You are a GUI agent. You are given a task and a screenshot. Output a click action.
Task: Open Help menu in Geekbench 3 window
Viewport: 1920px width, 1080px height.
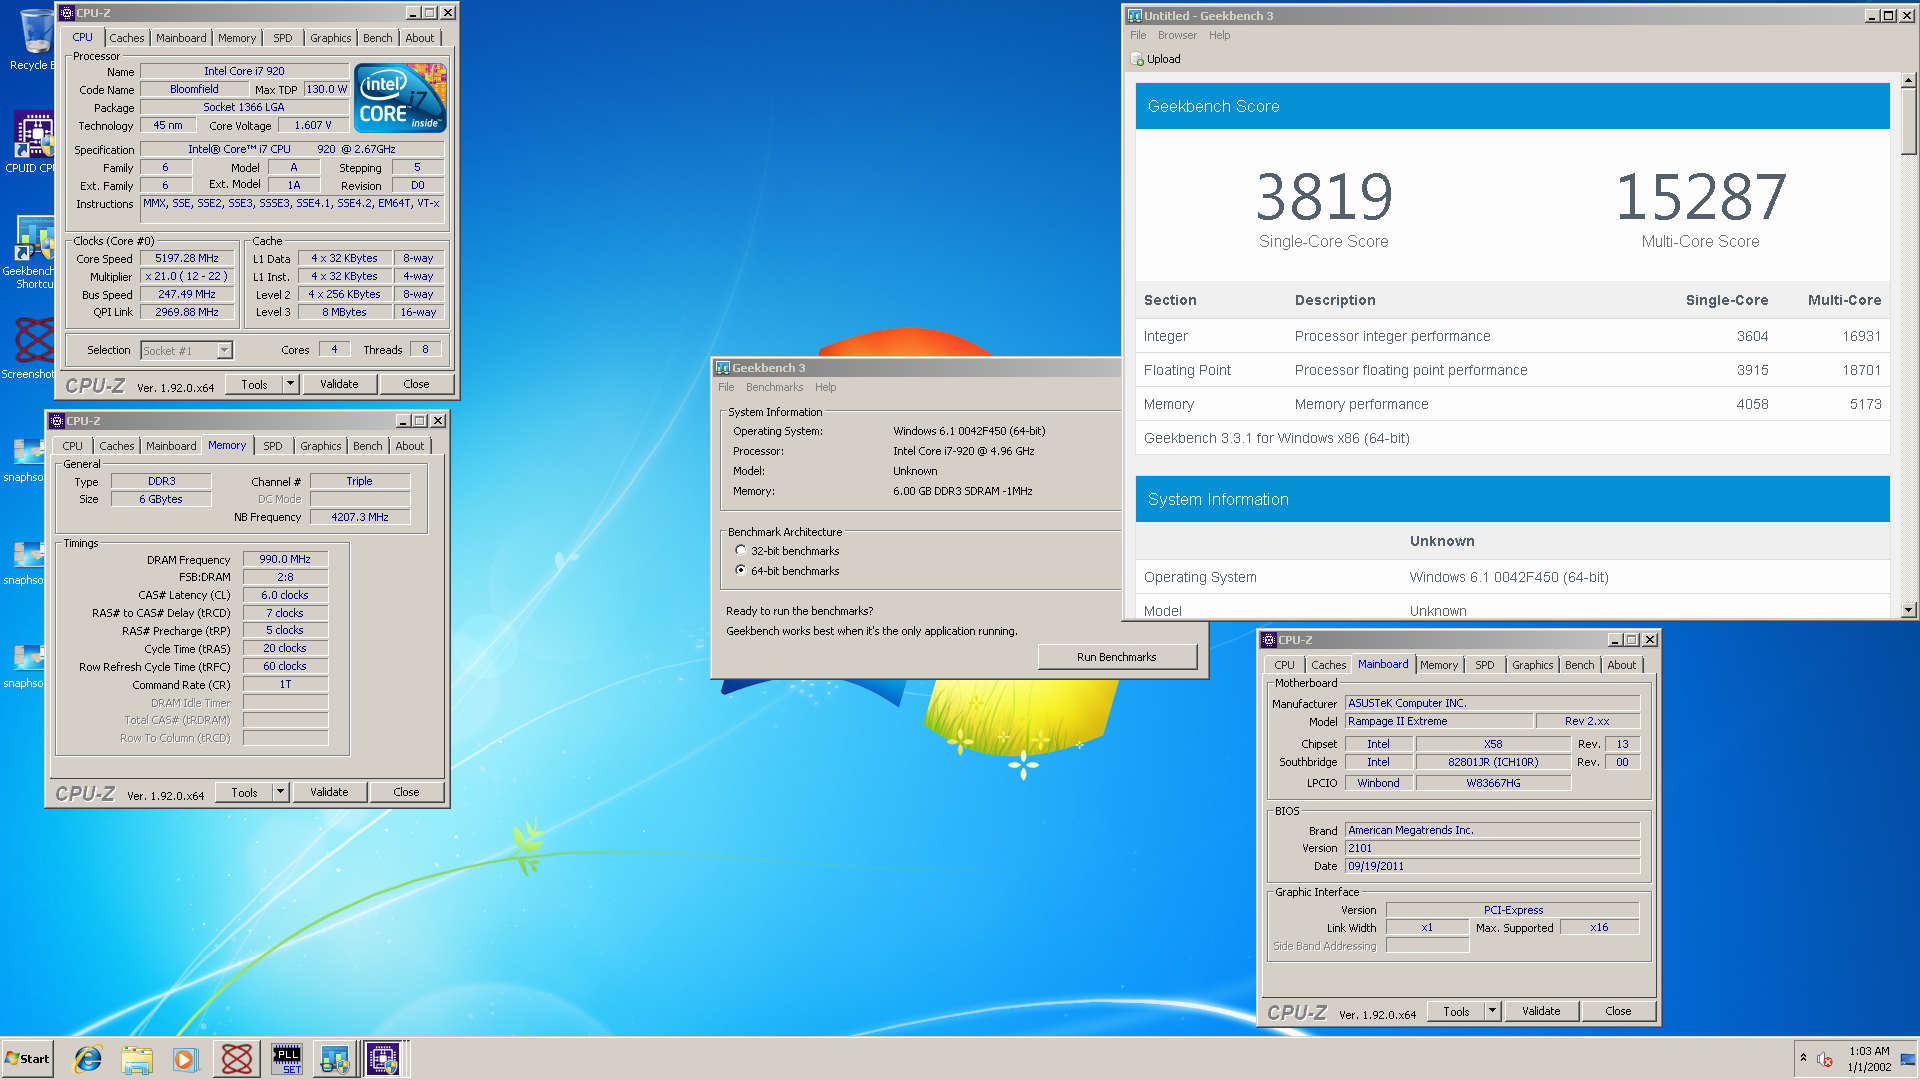point(825,387)
